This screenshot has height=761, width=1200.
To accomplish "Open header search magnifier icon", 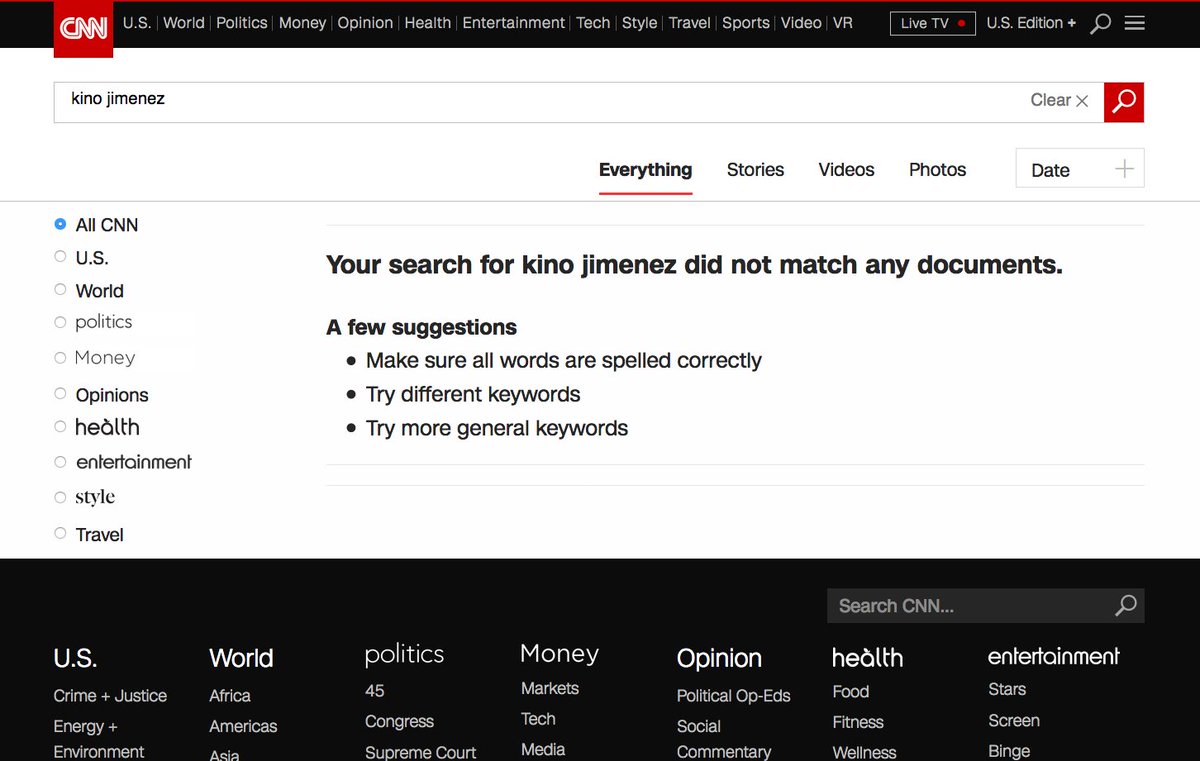I will point(1100,23).
